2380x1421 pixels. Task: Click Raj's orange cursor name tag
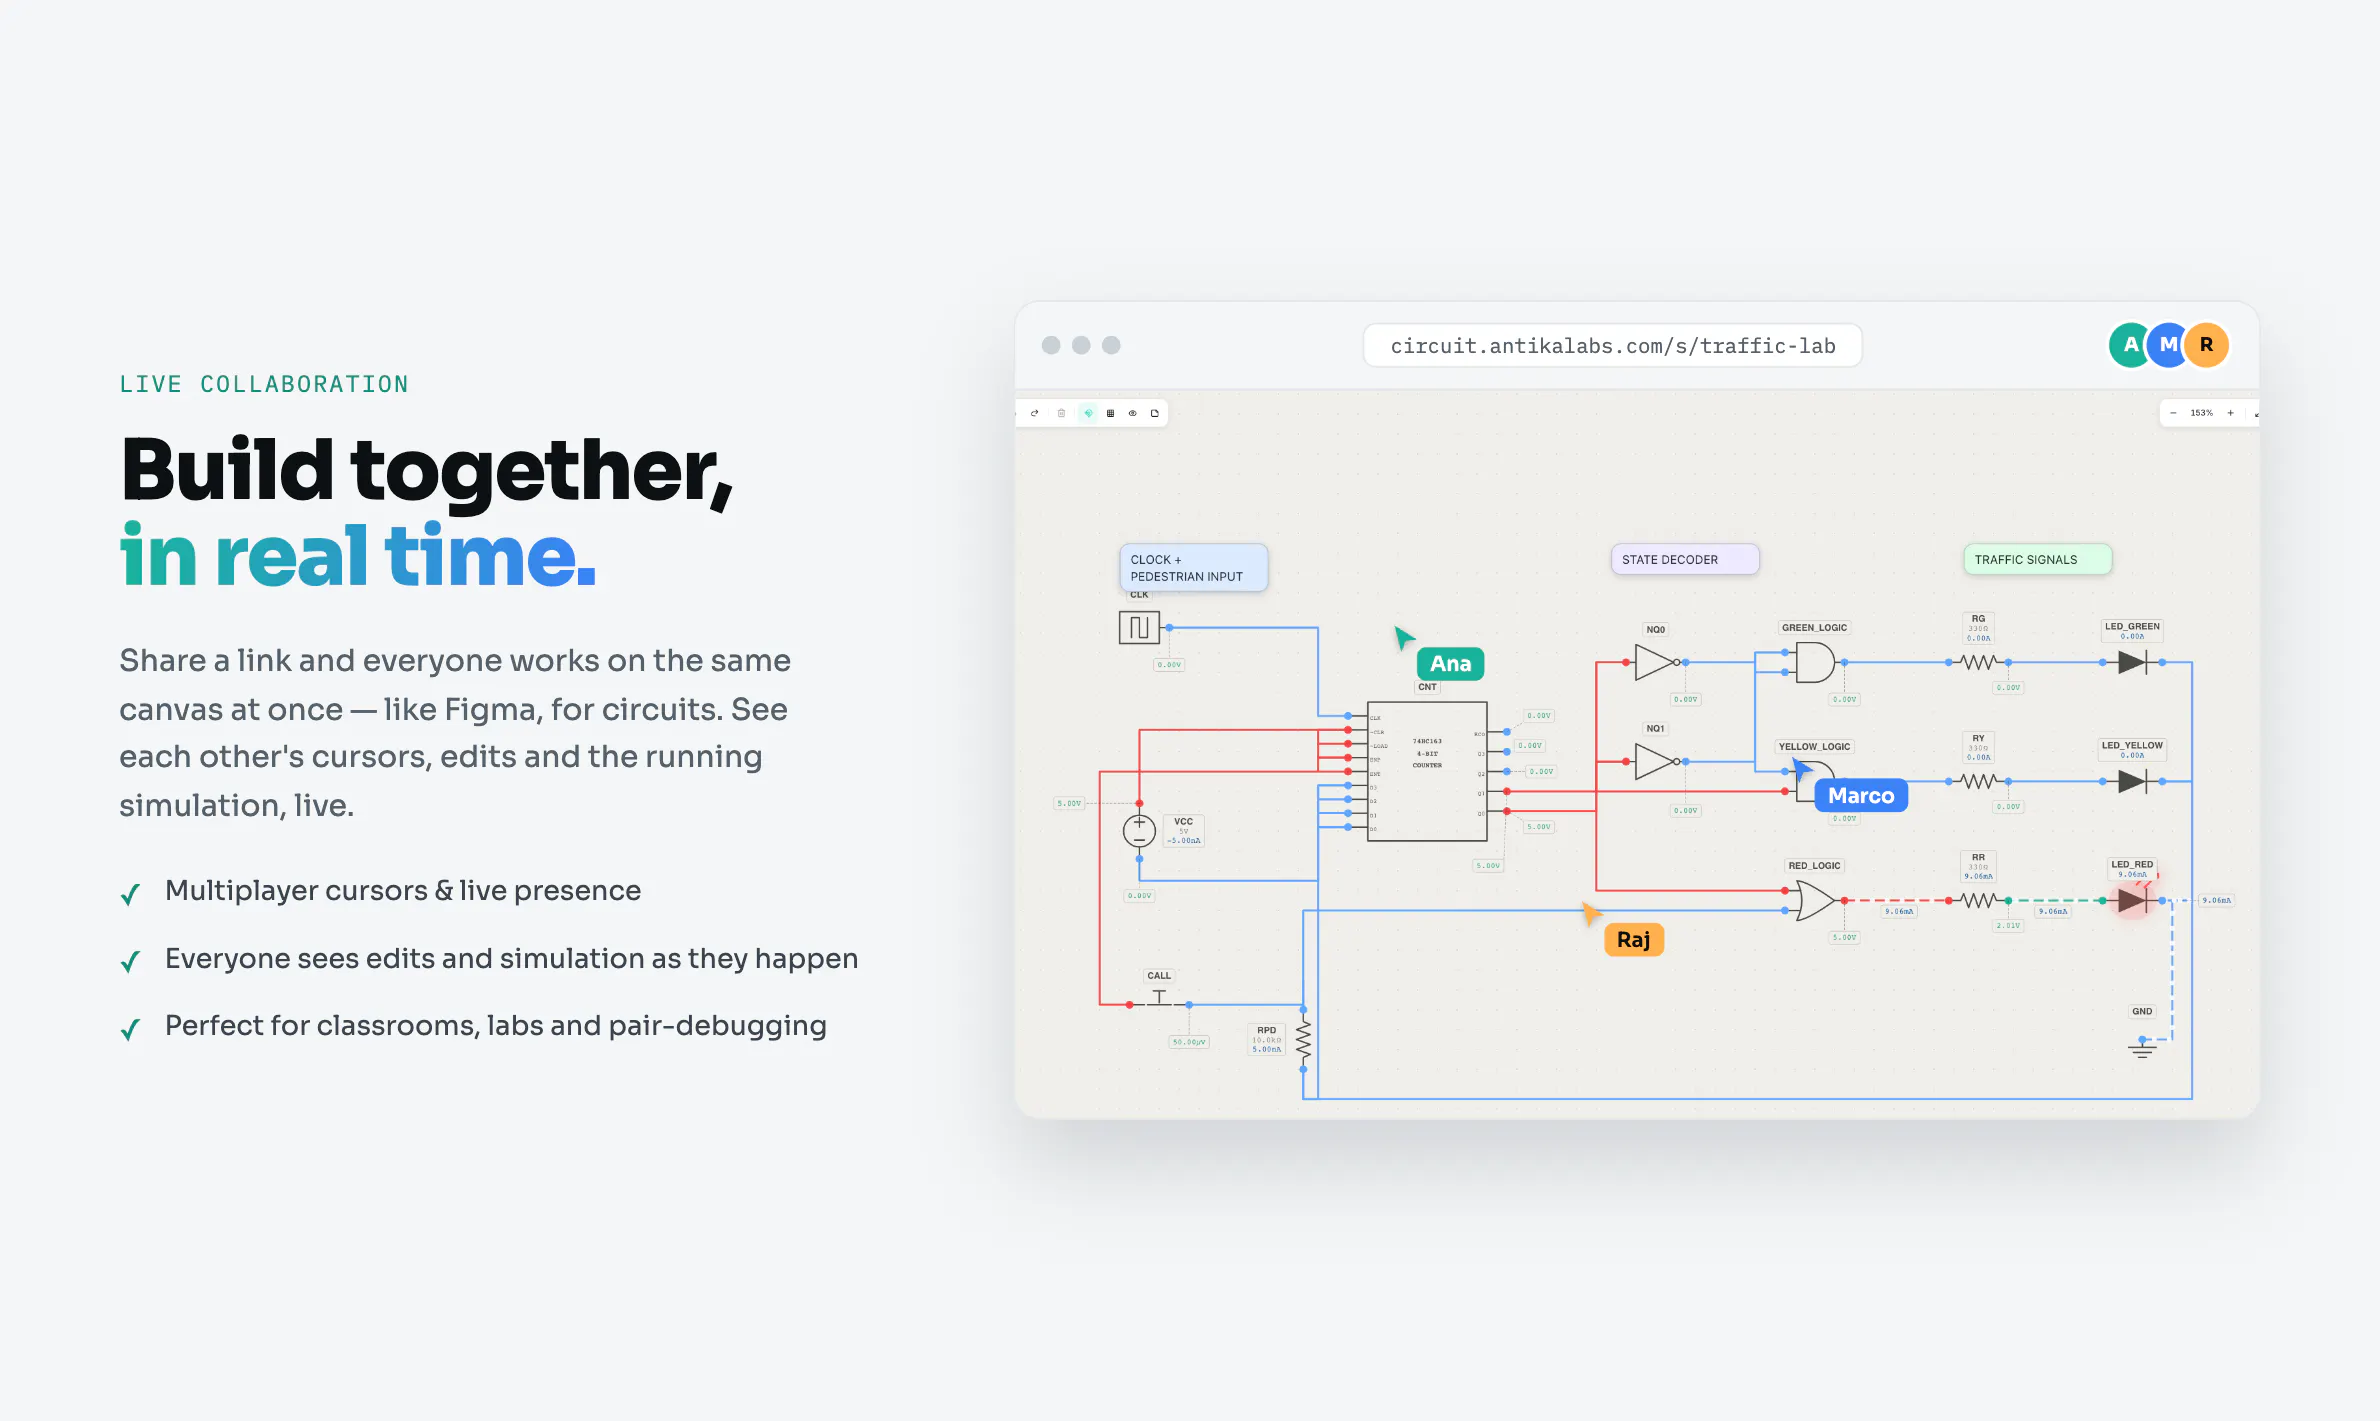1634,939
